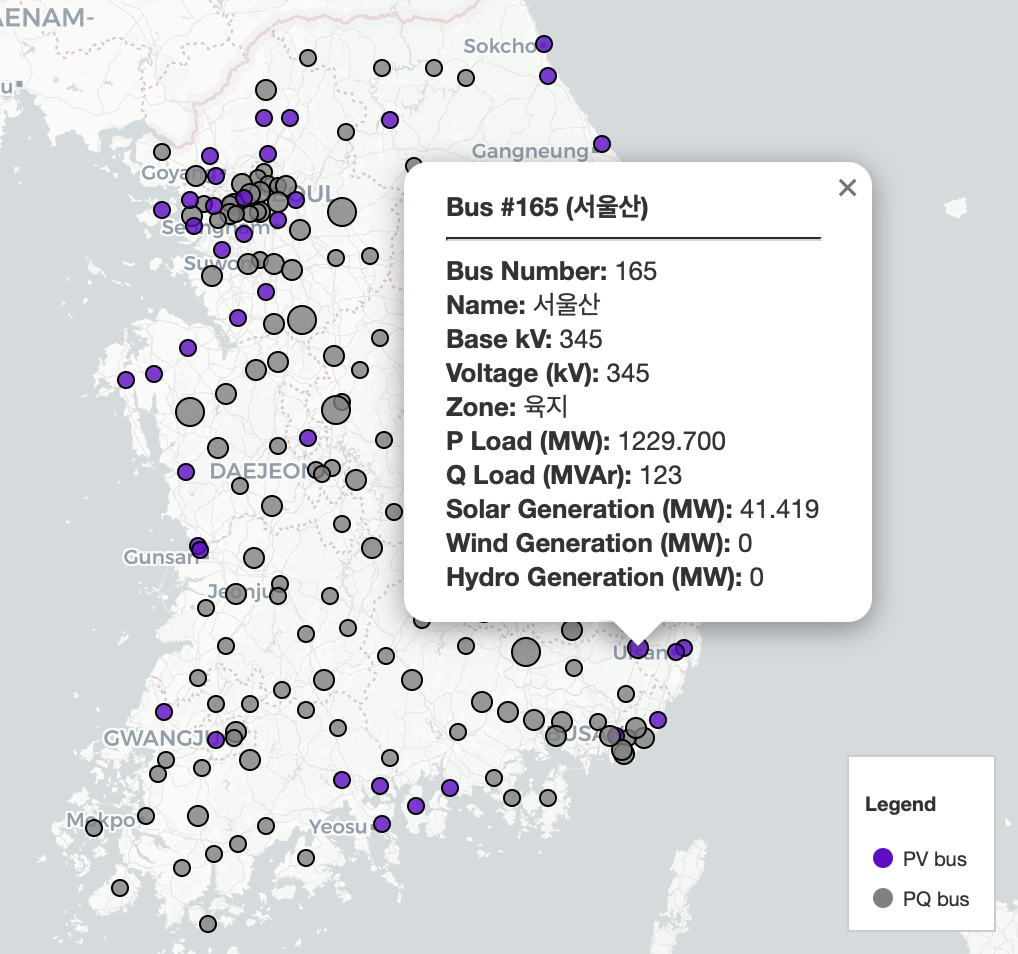Select the purple marker just east of Ulsan

click(x=684, y=648)
